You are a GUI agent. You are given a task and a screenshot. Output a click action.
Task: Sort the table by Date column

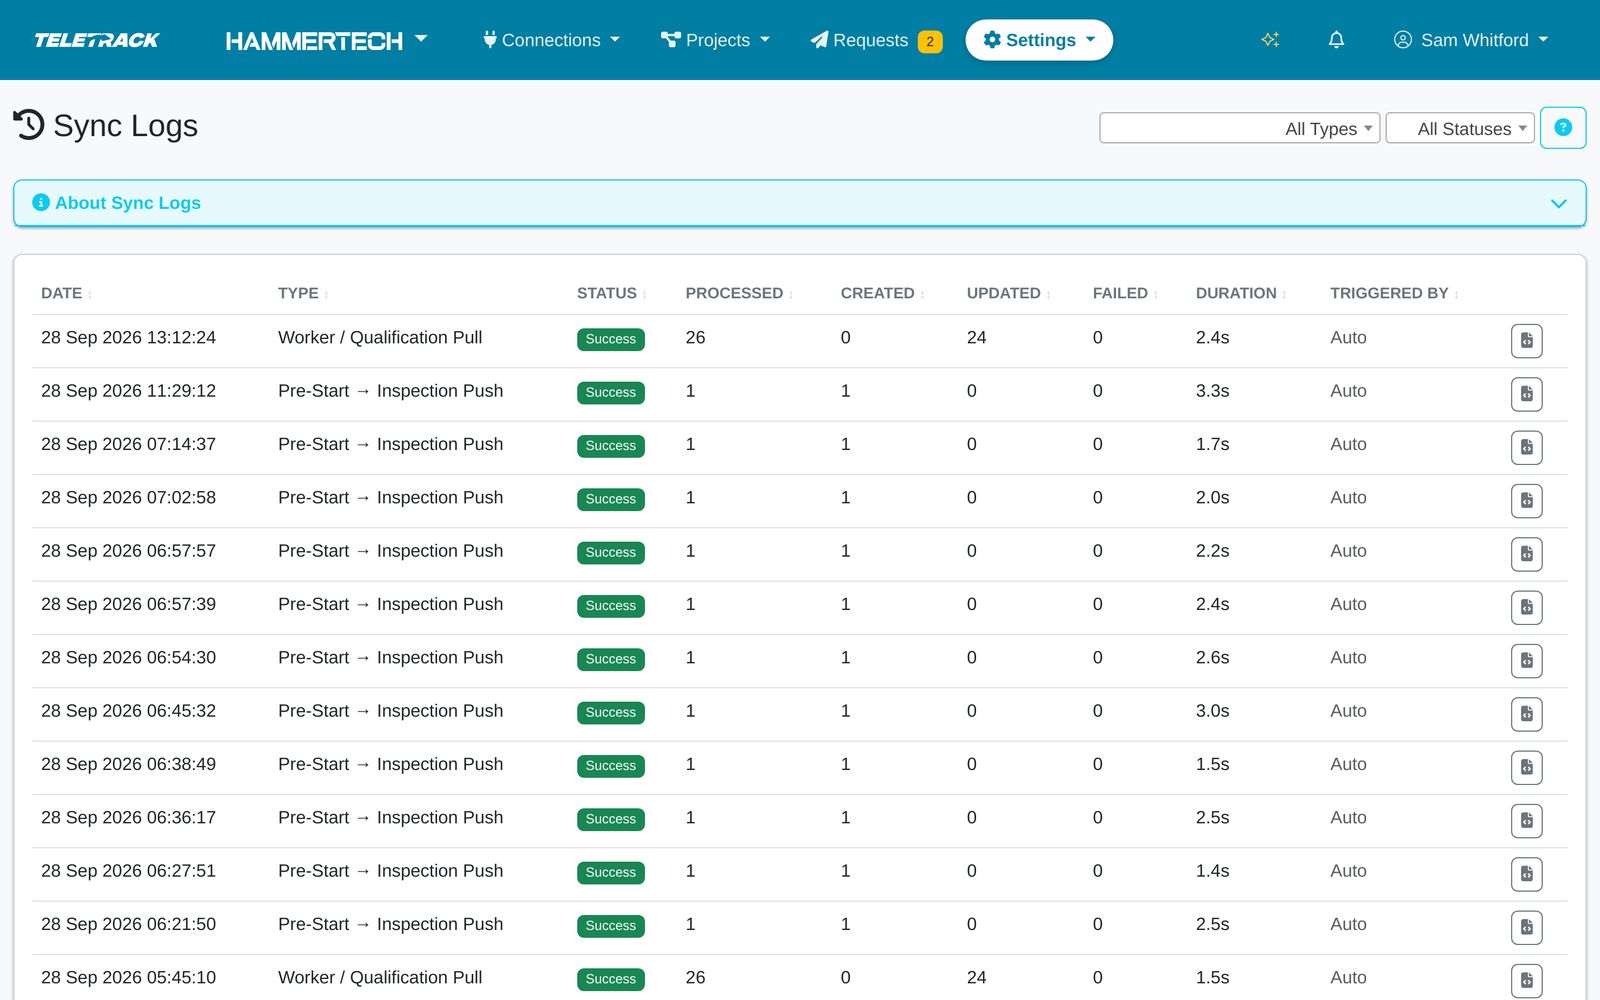point(66,293)
